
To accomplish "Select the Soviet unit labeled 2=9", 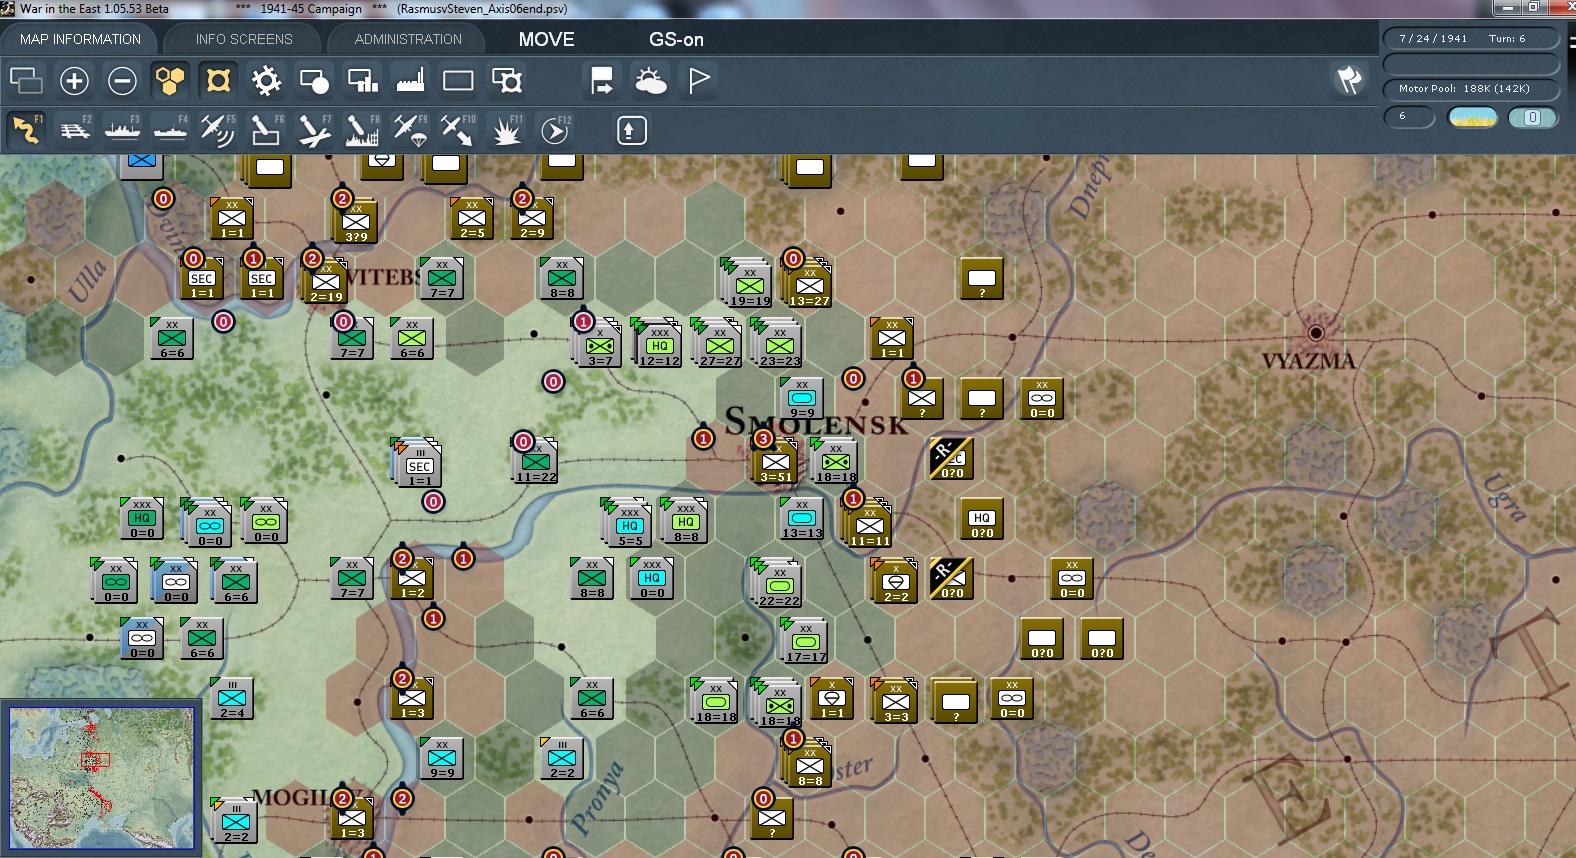I will pyautogui.click(x=532, y=219).
